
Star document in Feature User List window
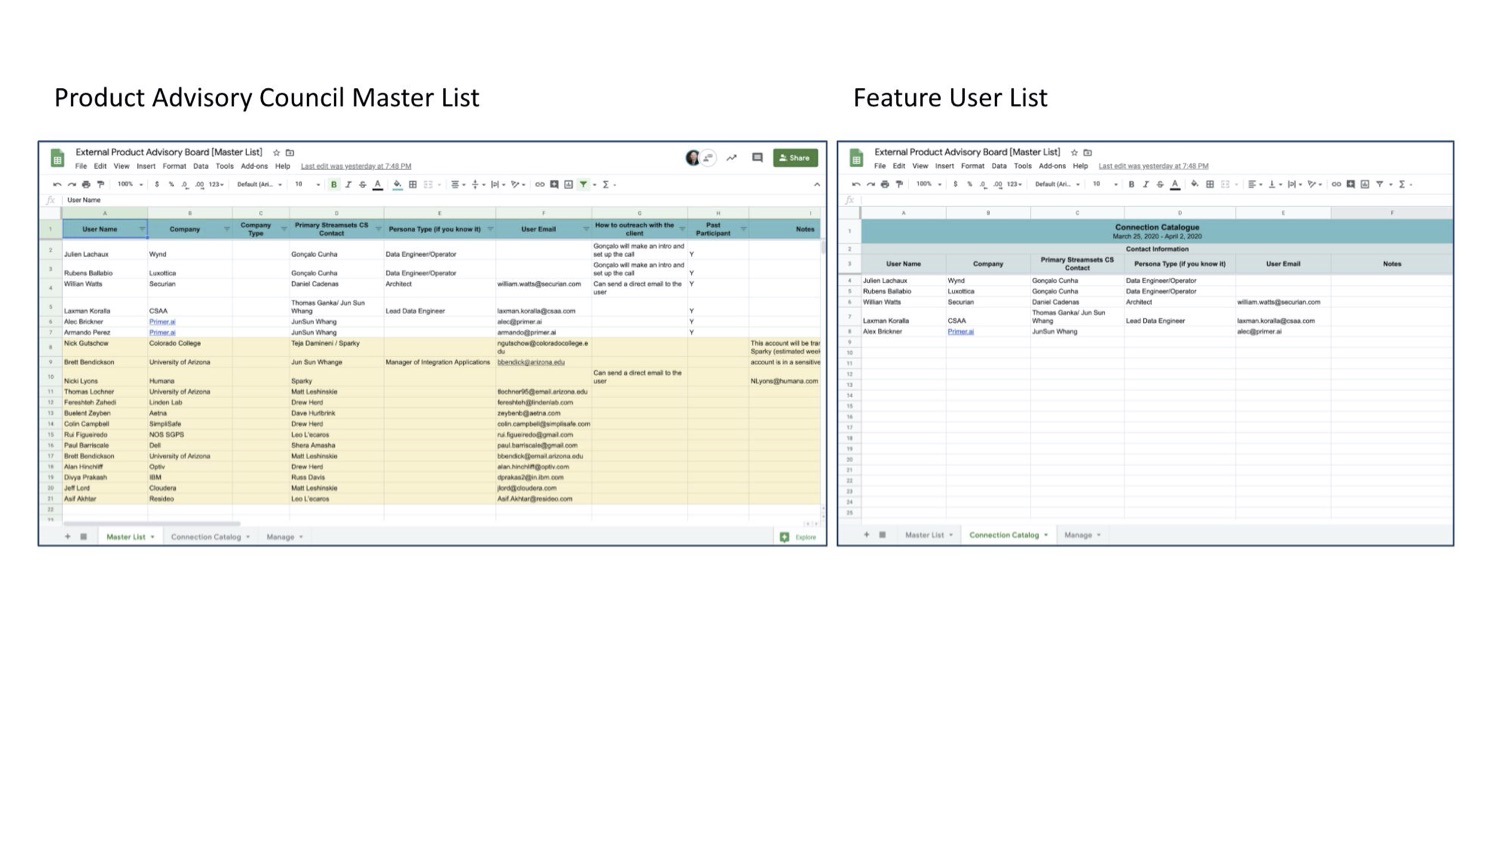[1074, 152]
